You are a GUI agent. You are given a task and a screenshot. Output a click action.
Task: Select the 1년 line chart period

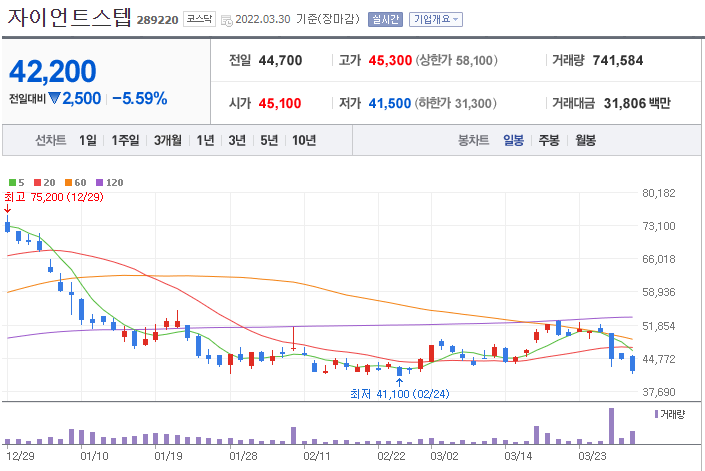coord(205,140)
